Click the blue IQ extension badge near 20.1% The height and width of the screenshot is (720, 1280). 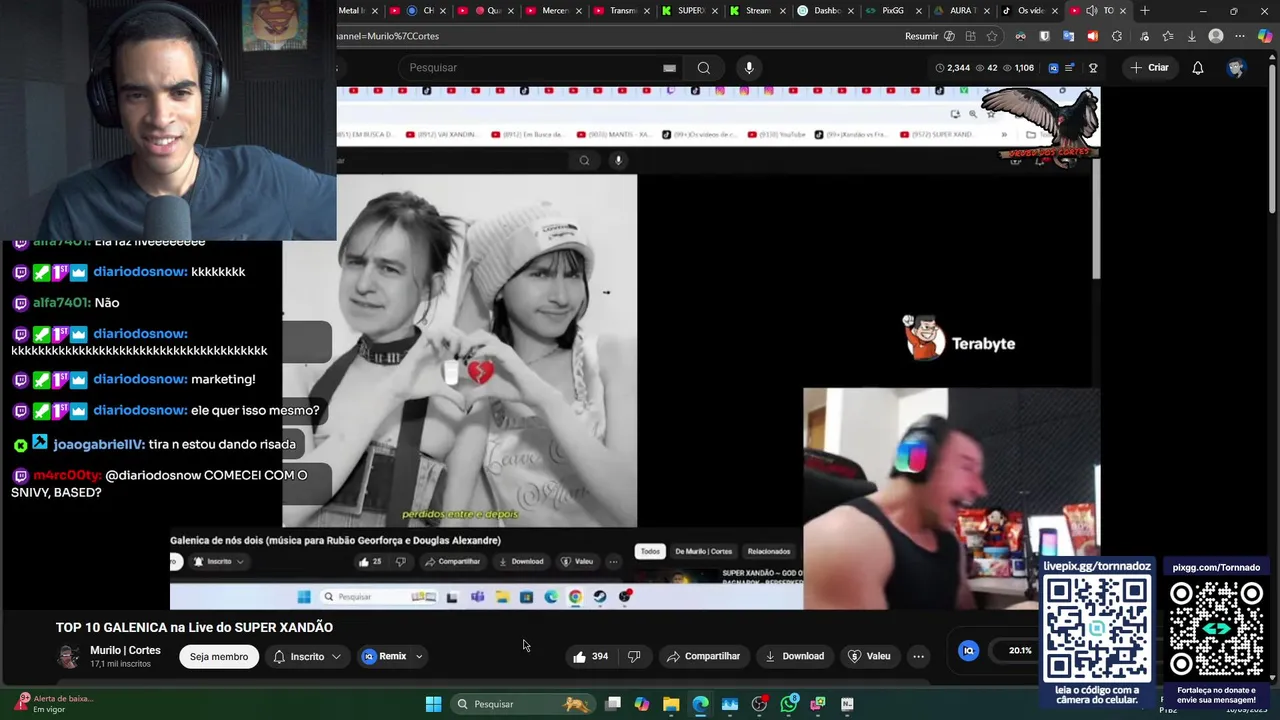point(968,651)
